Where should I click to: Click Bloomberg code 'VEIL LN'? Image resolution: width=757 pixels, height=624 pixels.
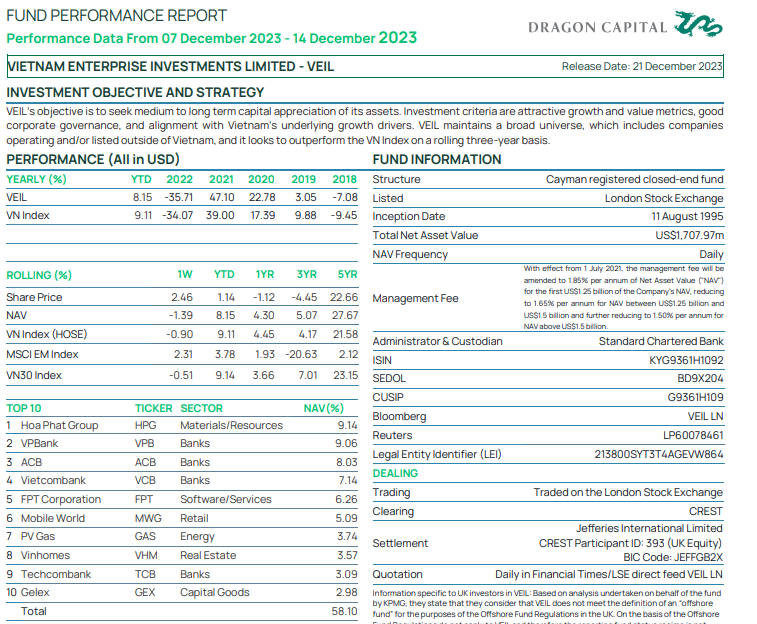(705, 416)
